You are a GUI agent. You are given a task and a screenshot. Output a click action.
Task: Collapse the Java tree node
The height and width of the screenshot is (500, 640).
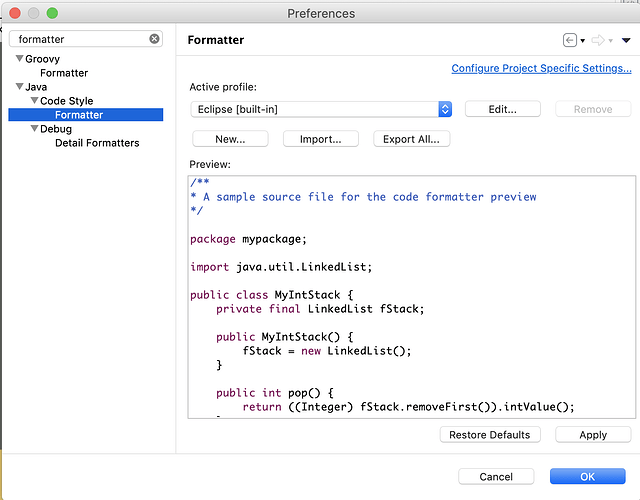point(19,87)
